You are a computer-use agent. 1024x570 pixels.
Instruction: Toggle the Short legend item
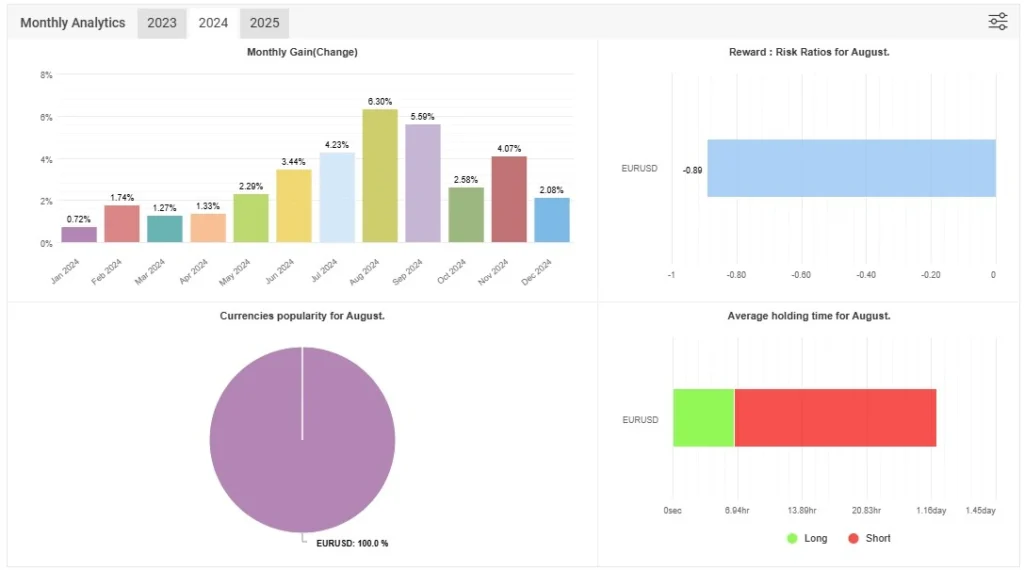tap(877, 538)
